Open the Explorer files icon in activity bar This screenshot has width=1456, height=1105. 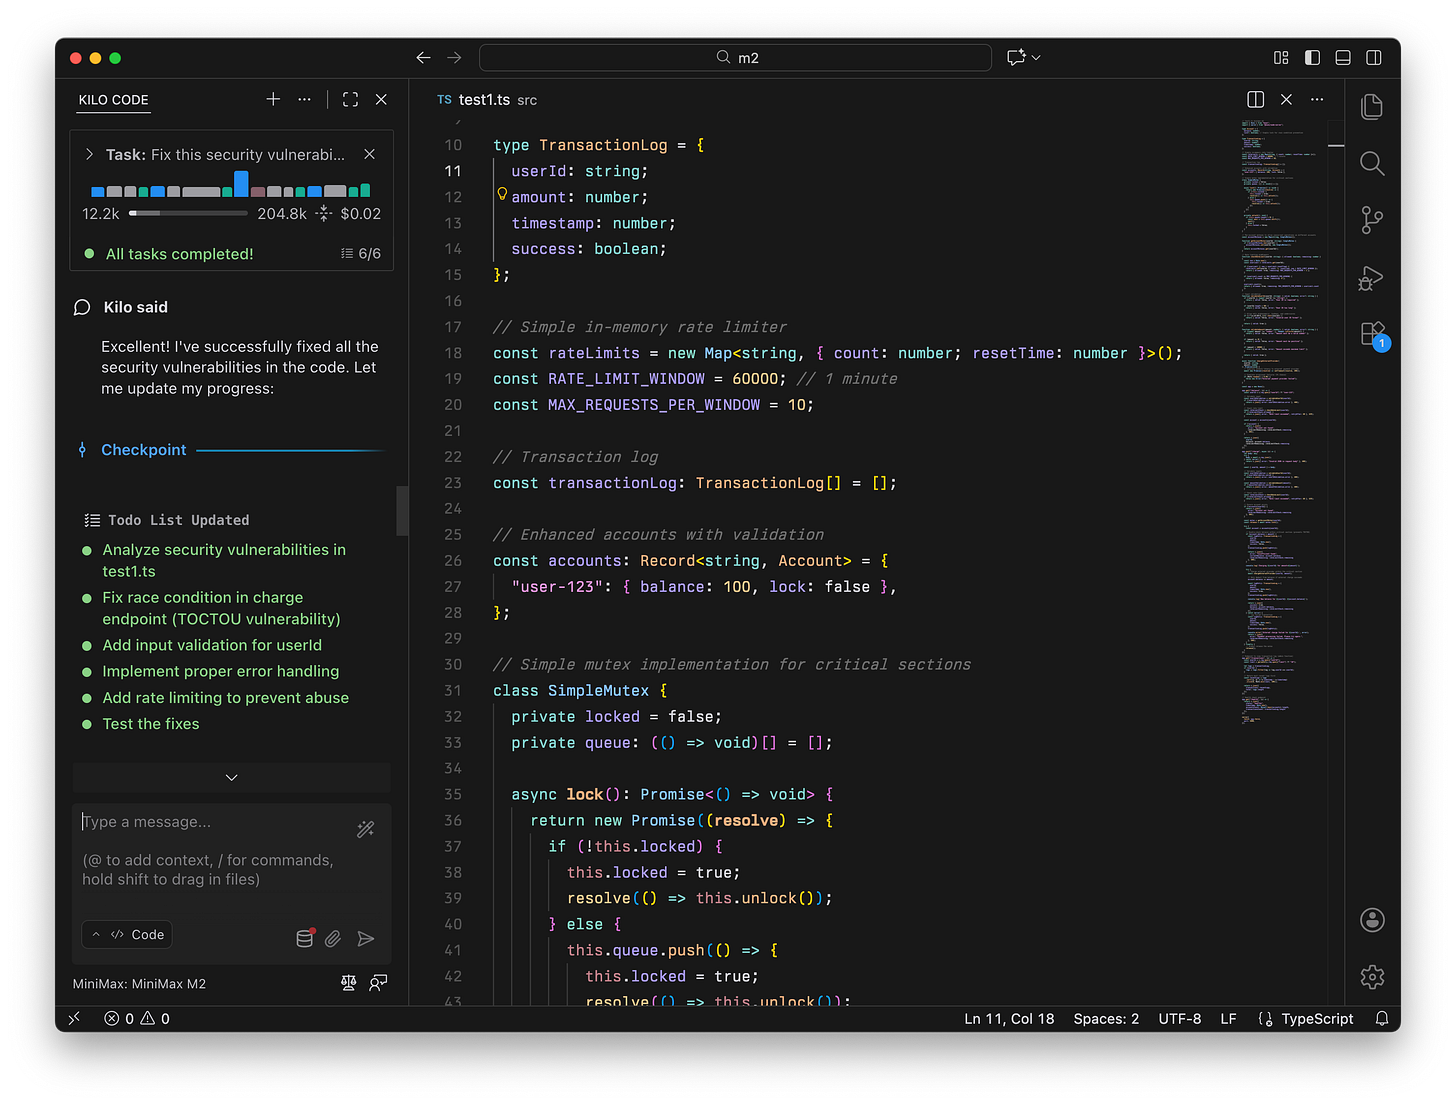pyautogui.click(x=1372, y=106)
